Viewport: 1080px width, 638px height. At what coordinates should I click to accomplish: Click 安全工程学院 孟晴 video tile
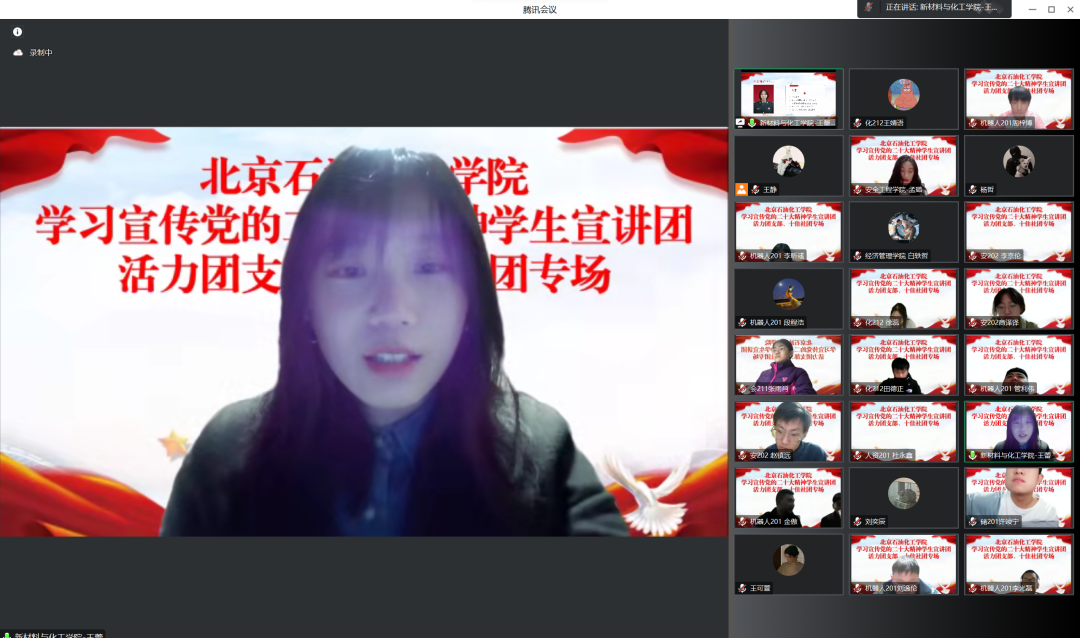903,165
